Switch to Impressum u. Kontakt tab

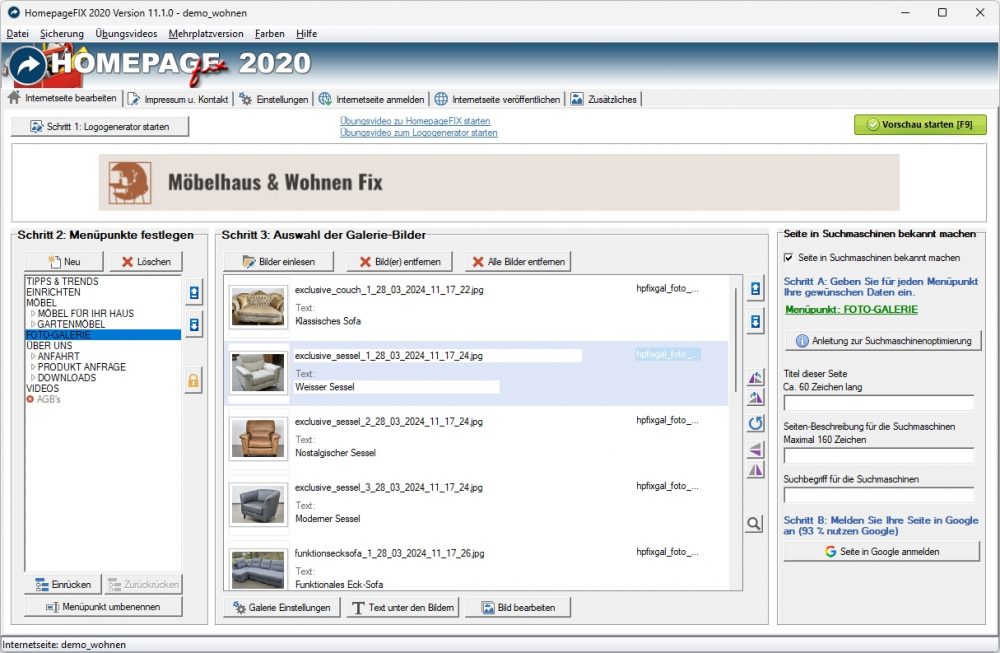point(178,99)
